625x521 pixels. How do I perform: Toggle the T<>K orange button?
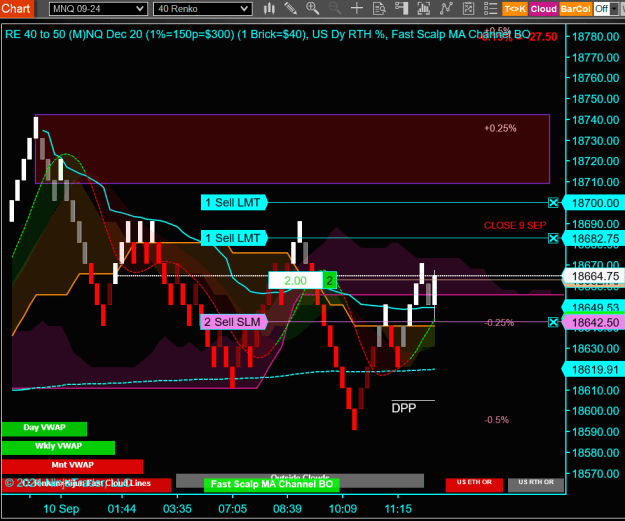[x=515, y=9]
